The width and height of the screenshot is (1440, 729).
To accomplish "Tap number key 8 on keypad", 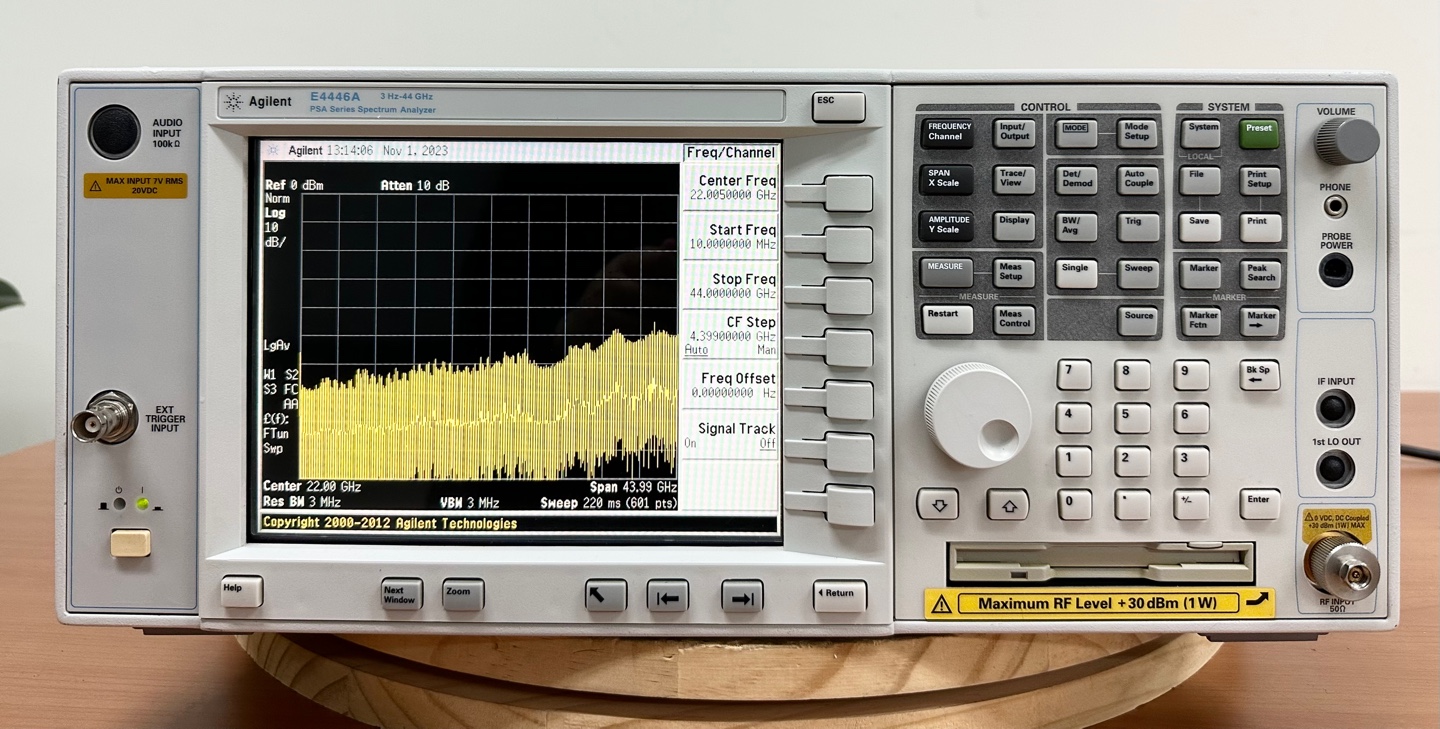I will point(1132,374).
